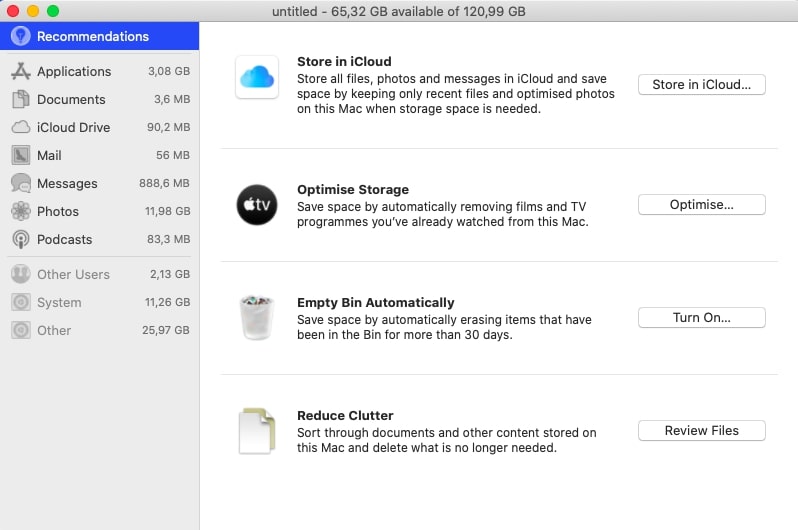Open the Podcasts icon in sidebar
This screenshot has height=530, width=798.
tap(20, 239)
